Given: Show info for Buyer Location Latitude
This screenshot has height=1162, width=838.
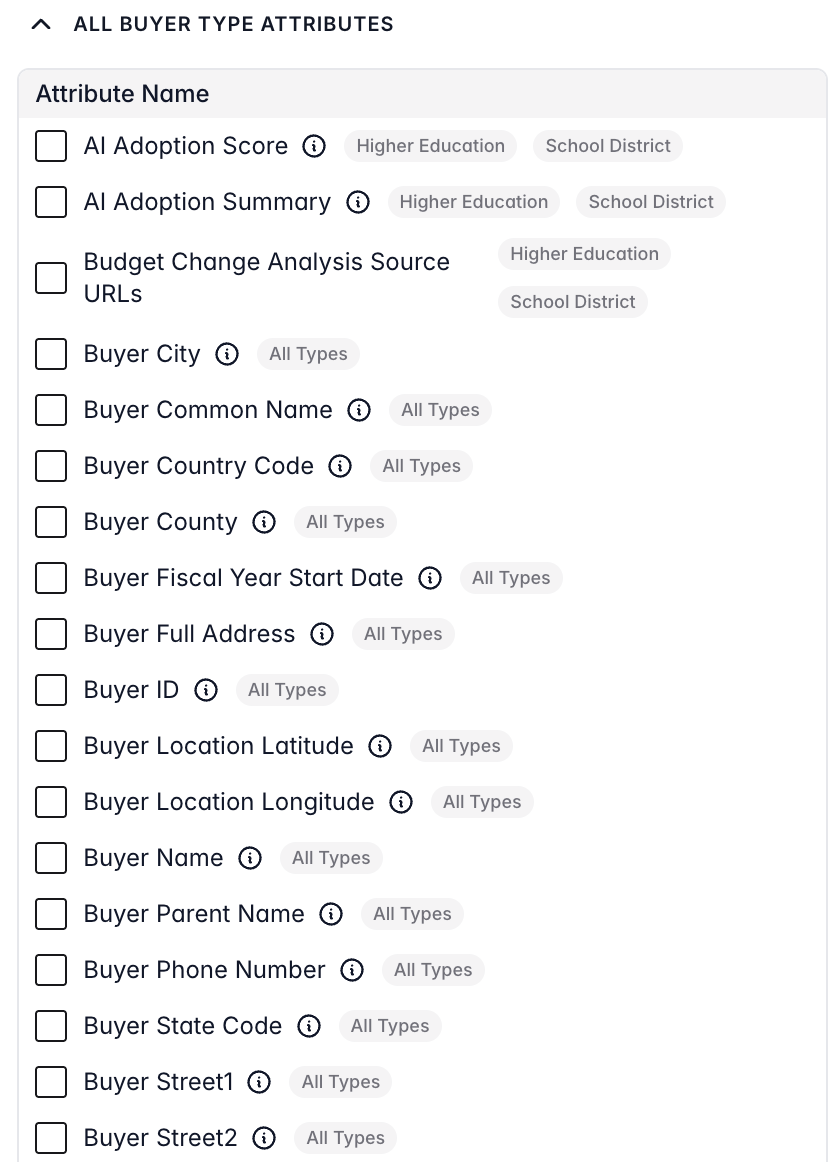Looking at the screenshot, I should (x=380, y=746).
